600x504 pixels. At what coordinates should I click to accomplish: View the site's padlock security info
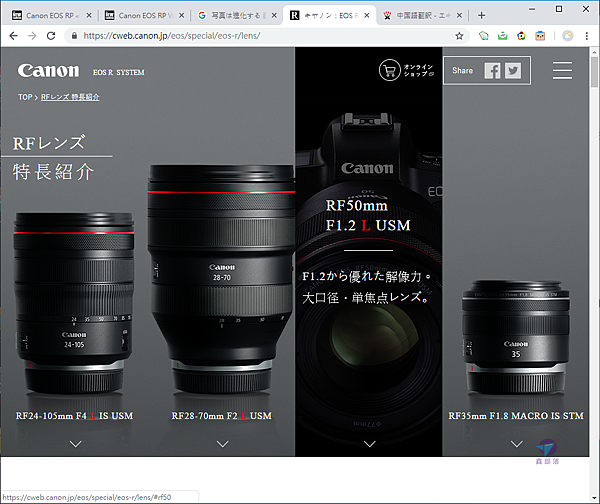coord(74,36)
